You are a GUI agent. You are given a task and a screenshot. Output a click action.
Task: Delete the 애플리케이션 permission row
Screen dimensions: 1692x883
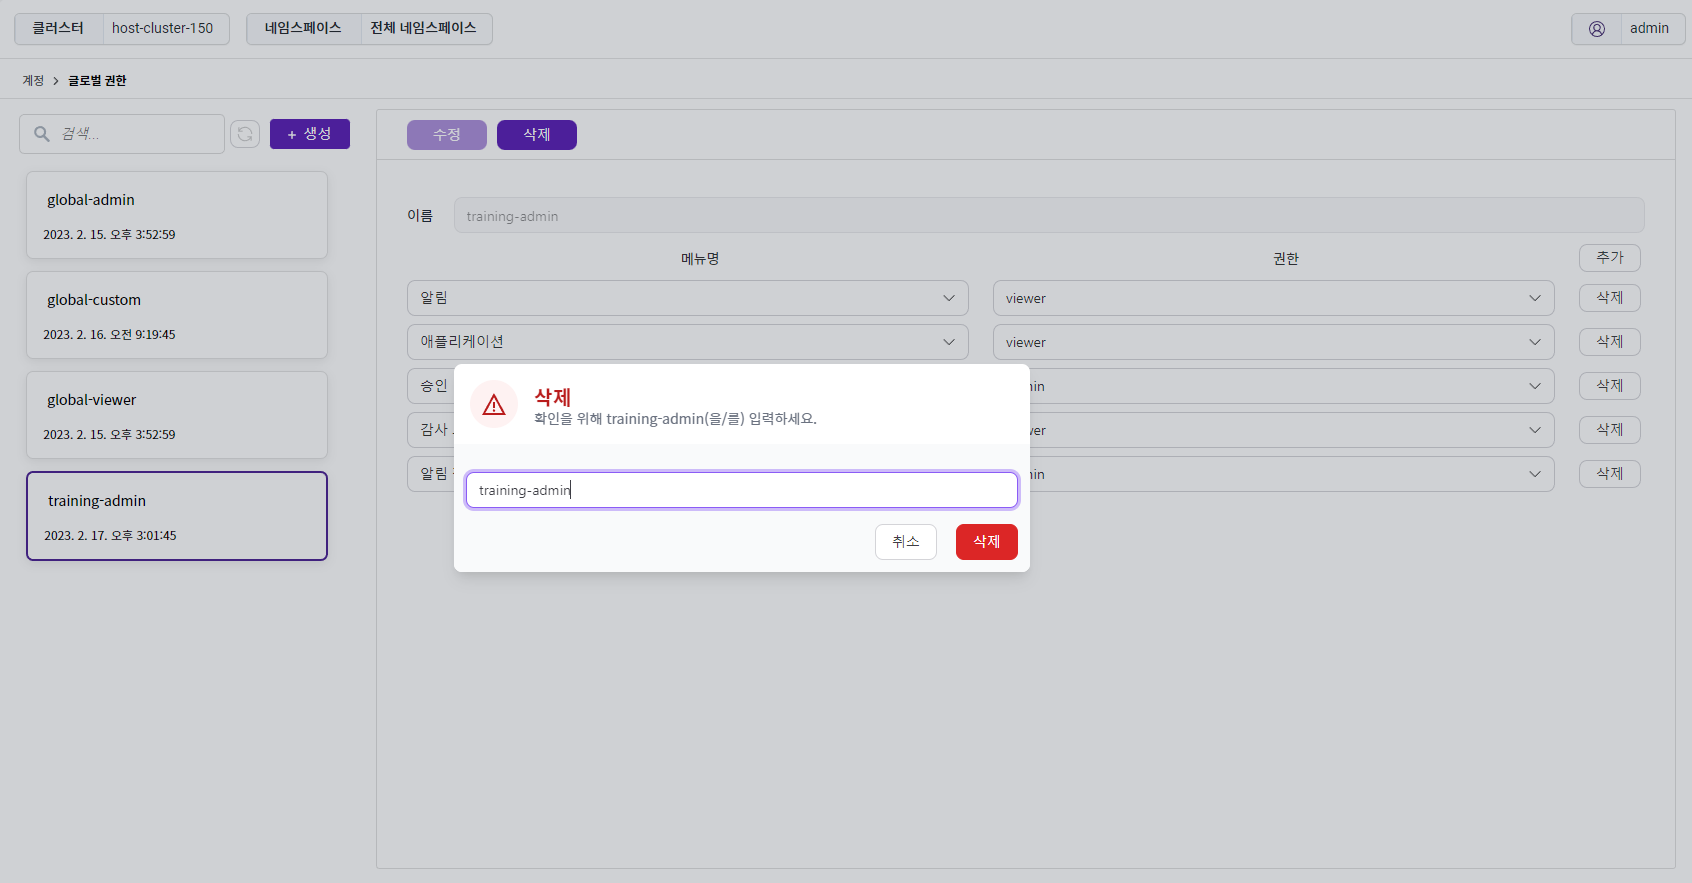[1610, 342]
